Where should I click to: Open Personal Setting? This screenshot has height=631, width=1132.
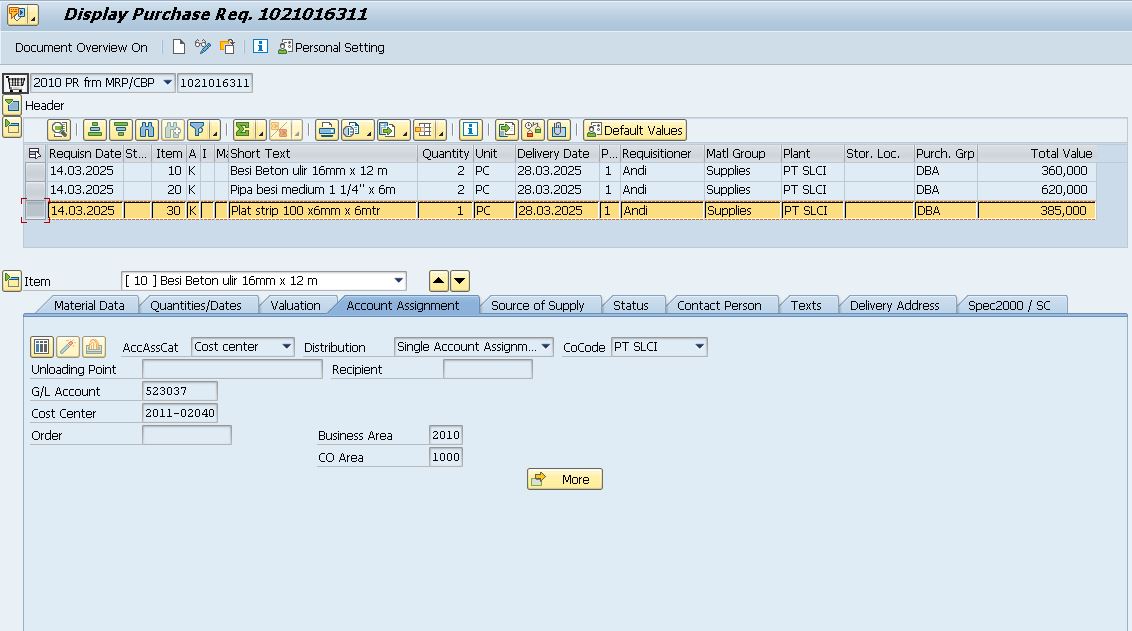point(331,48)
